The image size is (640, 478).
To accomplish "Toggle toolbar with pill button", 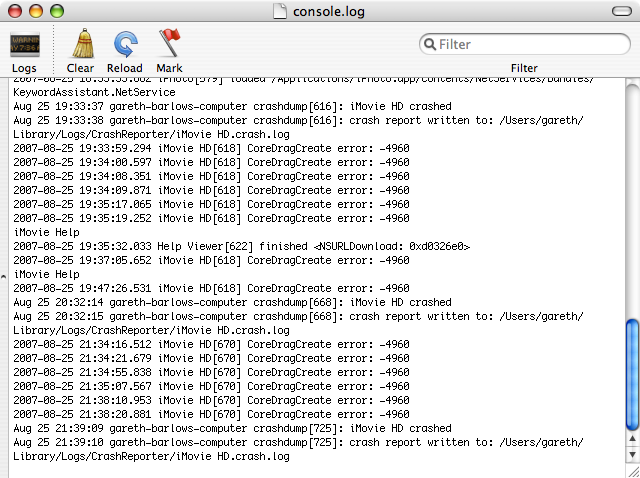I will pos(622,11).
